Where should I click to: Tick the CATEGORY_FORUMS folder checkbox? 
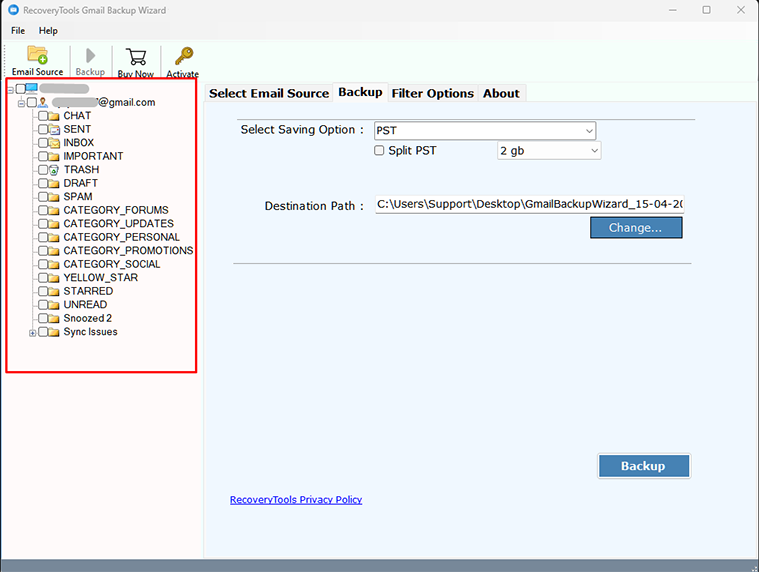click(43, 211)
